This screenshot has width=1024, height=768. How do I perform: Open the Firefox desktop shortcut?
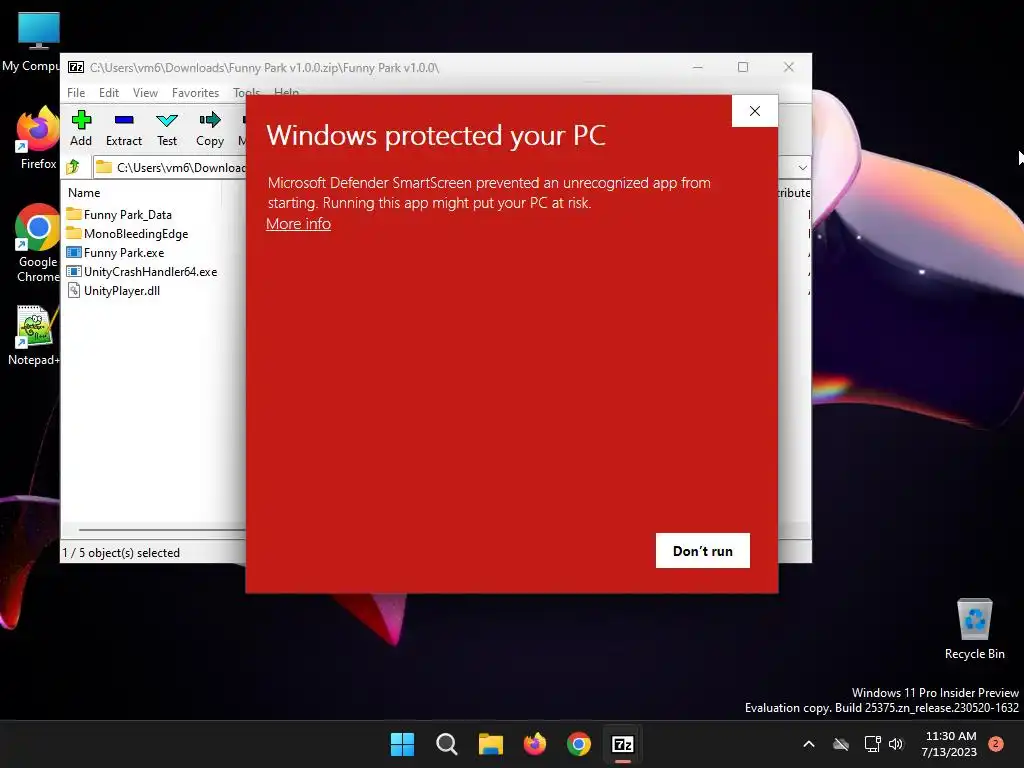(38, 139)
